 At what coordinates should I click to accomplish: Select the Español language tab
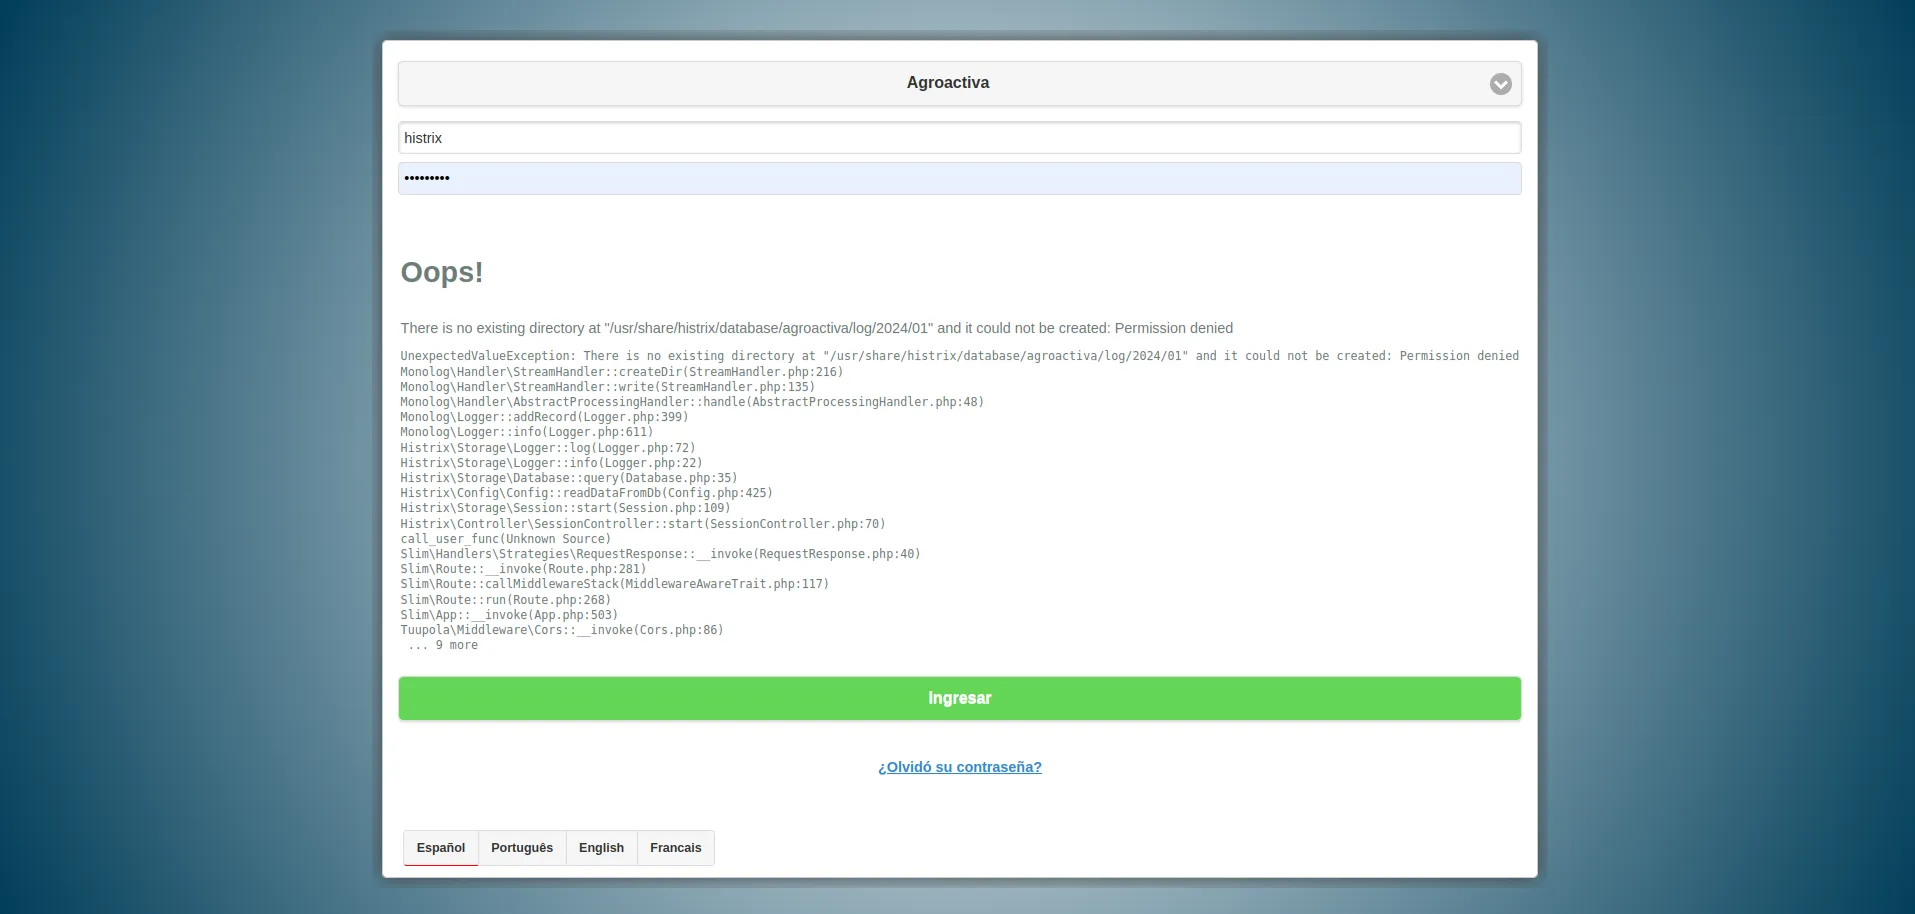(441, 848)
